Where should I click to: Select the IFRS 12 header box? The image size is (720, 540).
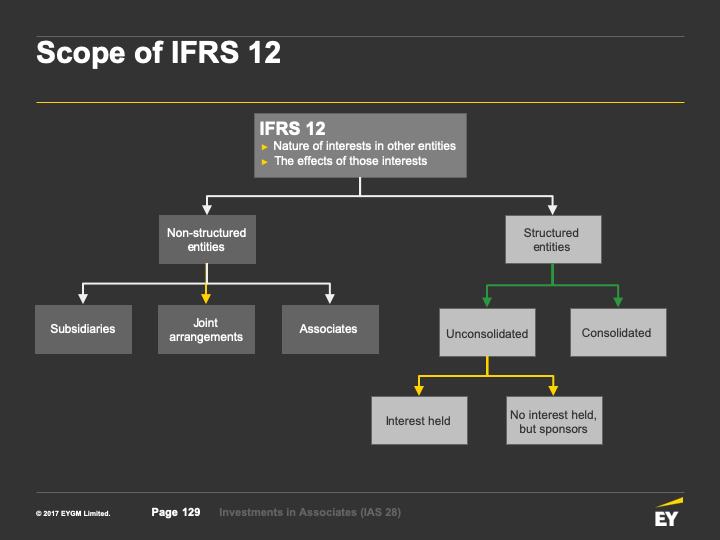(x=360, y=146)
